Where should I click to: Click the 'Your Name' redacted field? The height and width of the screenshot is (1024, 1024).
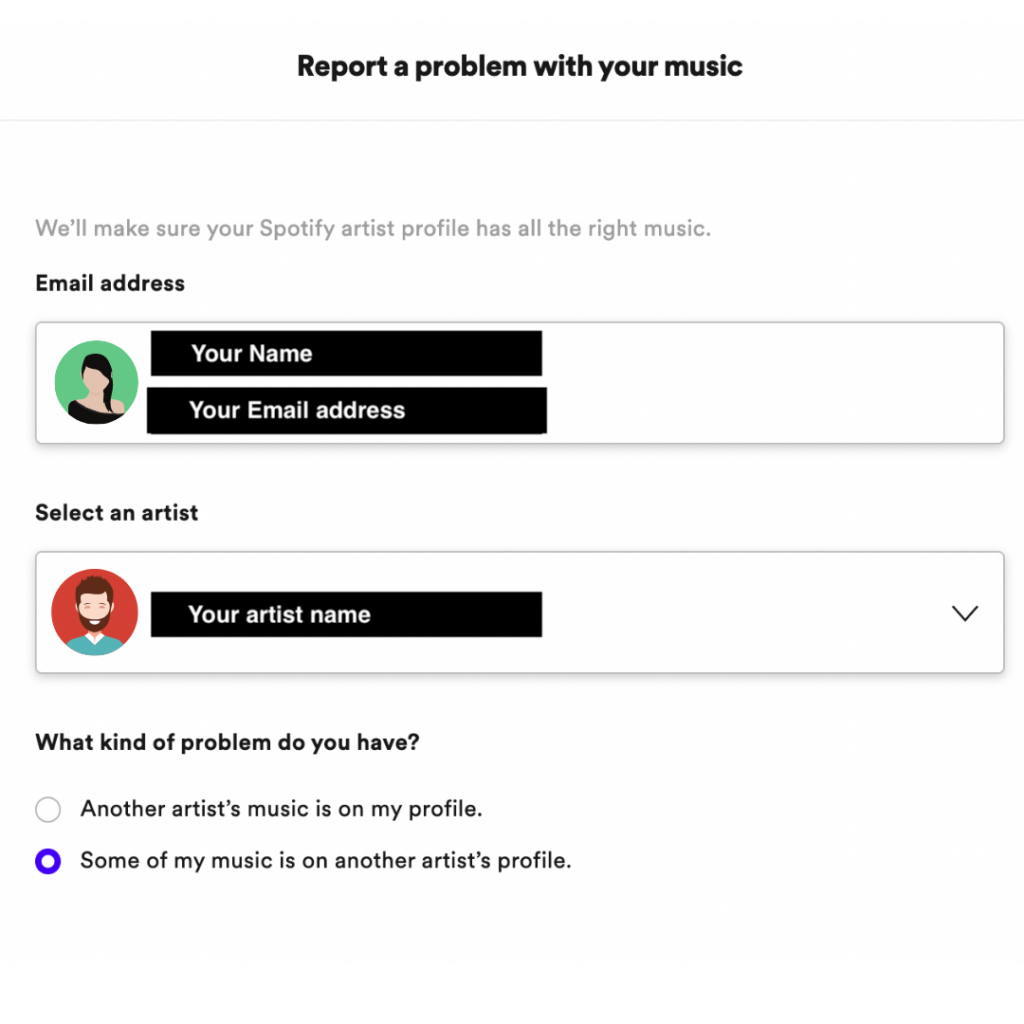[x=346, y=353]
